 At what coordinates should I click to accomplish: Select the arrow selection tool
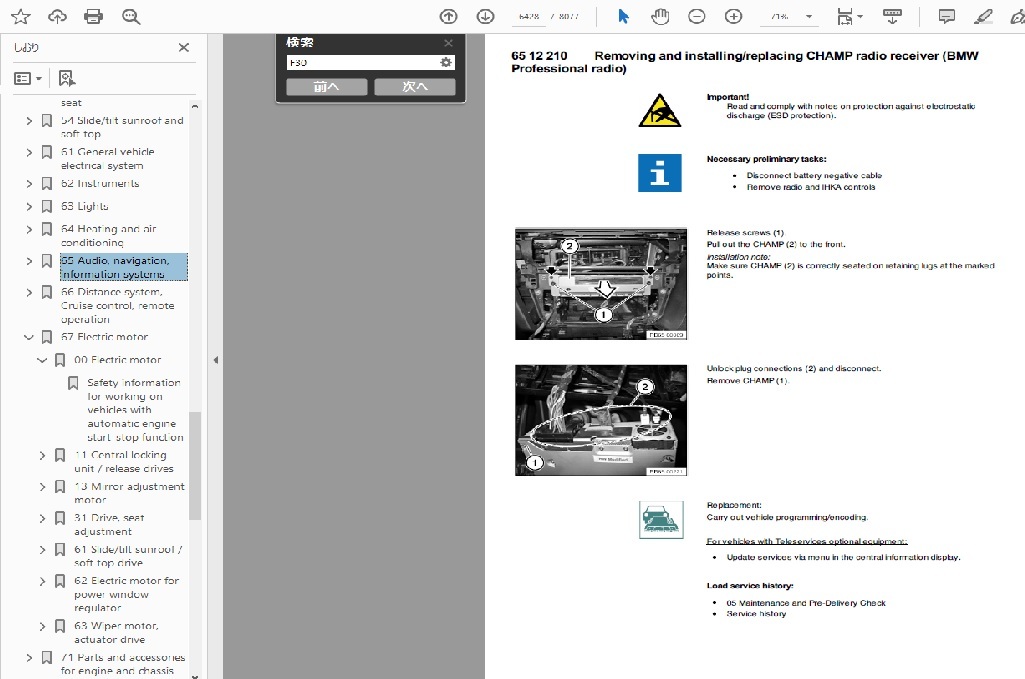pos(624,16)
